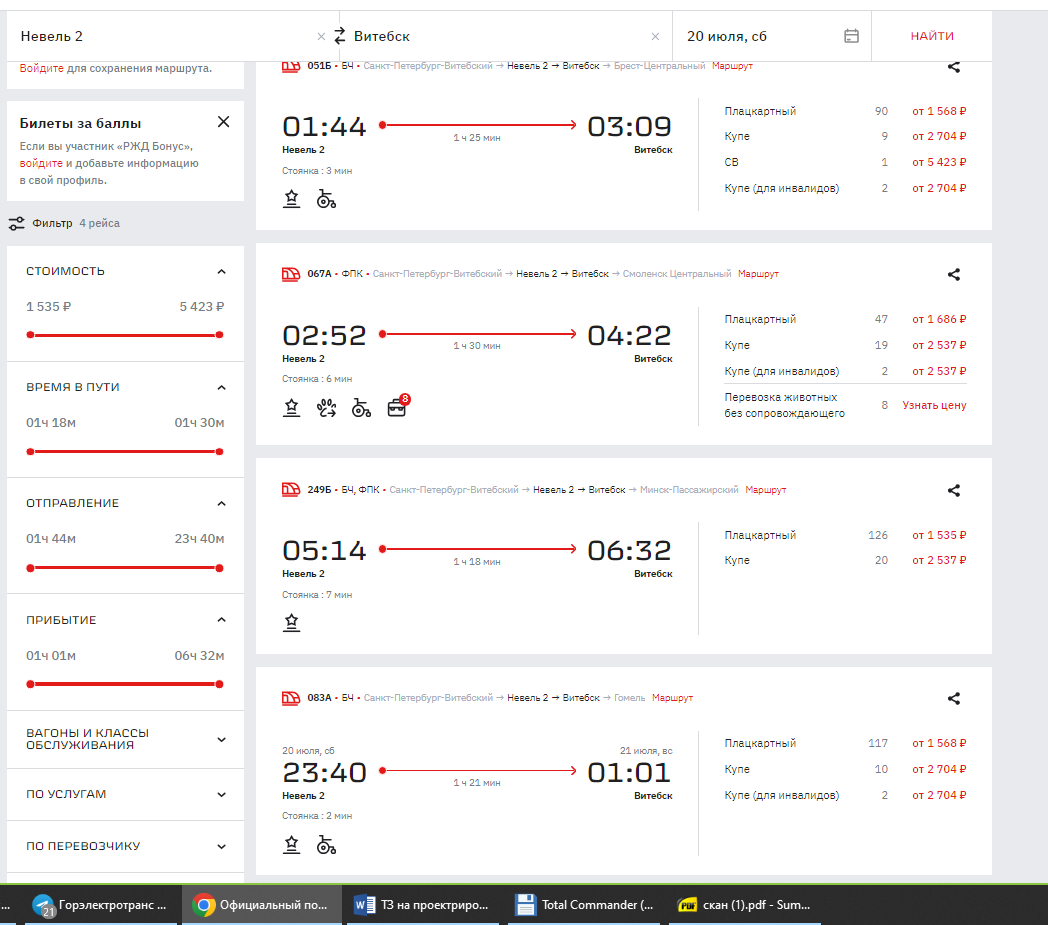1048x925 pixels.
Task: Click pet transport paw icon on train 067А
Action: click(x=327, y=408)
